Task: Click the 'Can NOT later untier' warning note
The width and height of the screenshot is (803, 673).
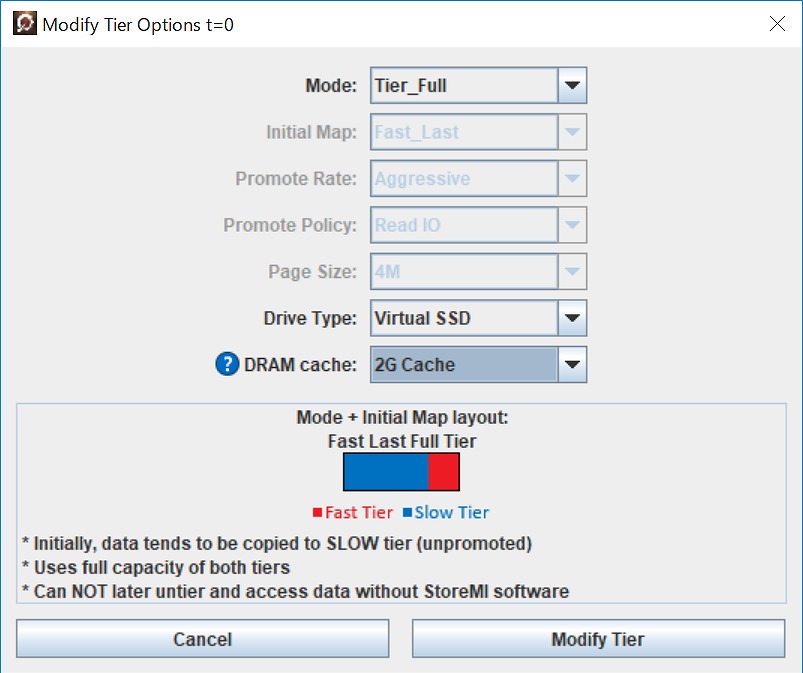Action: coord(295,592)
